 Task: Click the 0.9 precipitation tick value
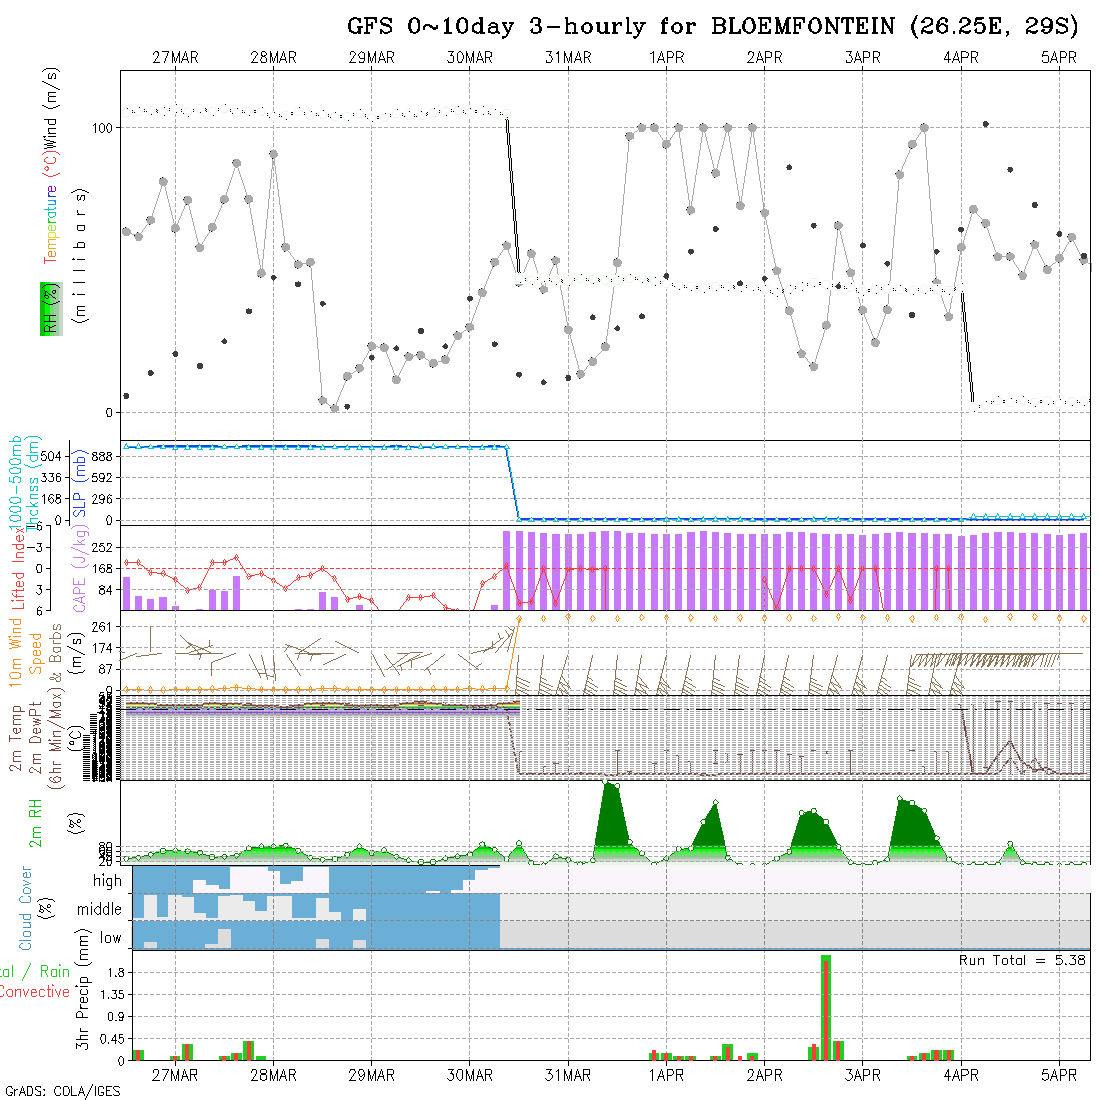[116, 1017]
